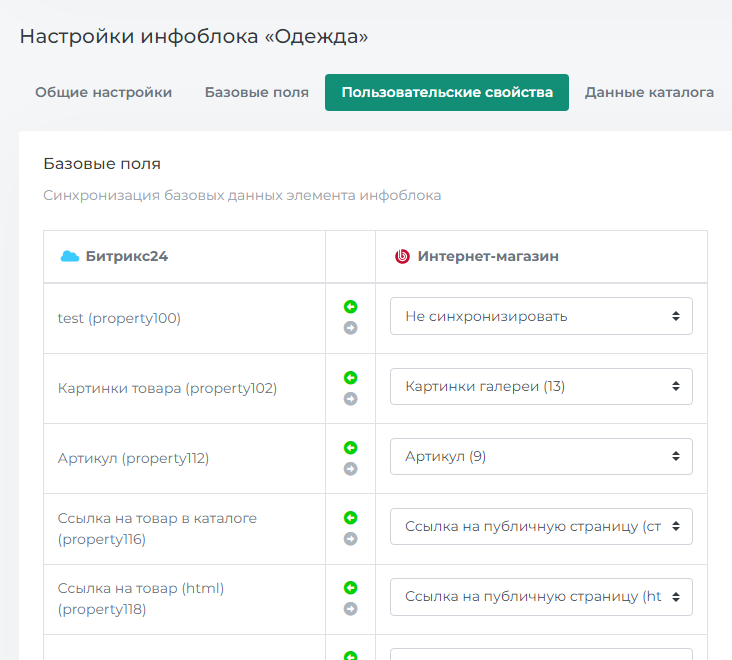Open first Ссылка на публичную страницу dropdown
732x660 pixels.
point(541,526)
